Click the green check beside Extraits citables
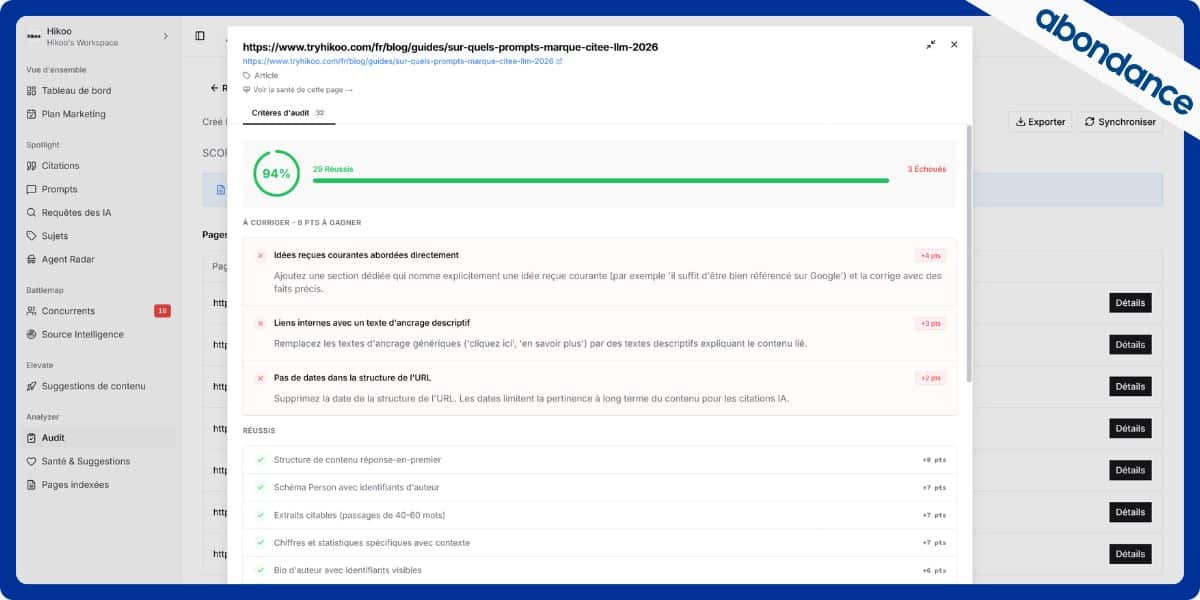The height and width of the screenshot is (600, 1200). point(261,515)
